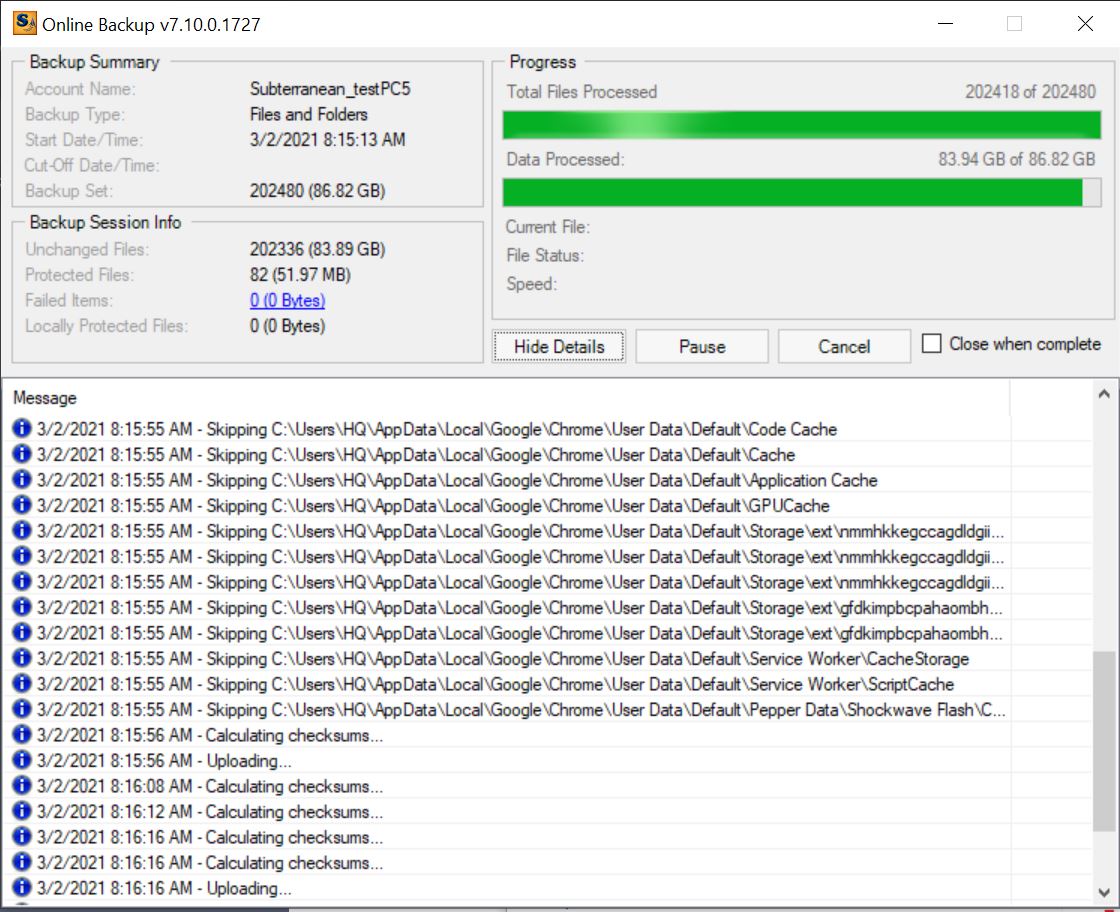Click info icon for 8:16:12 AM checksums message
This screenshot has width=1120, height=912.
click(23, 812)
